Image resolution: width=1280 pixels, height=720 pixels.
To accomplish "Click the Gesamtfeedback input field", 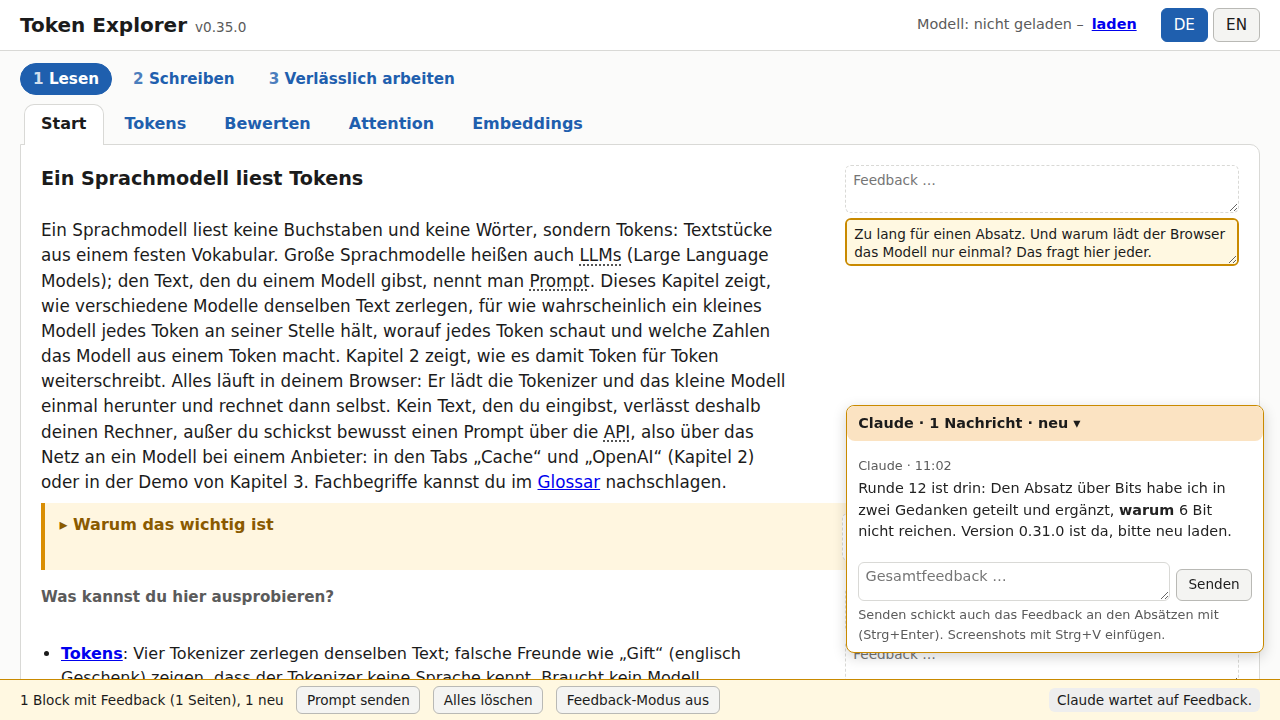I will tap(1014, 582).
